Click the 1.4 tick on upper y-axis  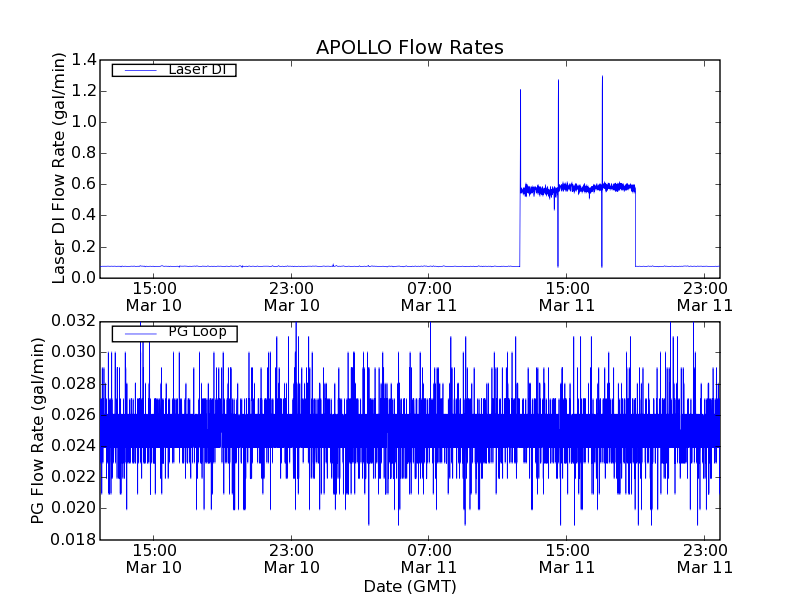coord(83,60)
